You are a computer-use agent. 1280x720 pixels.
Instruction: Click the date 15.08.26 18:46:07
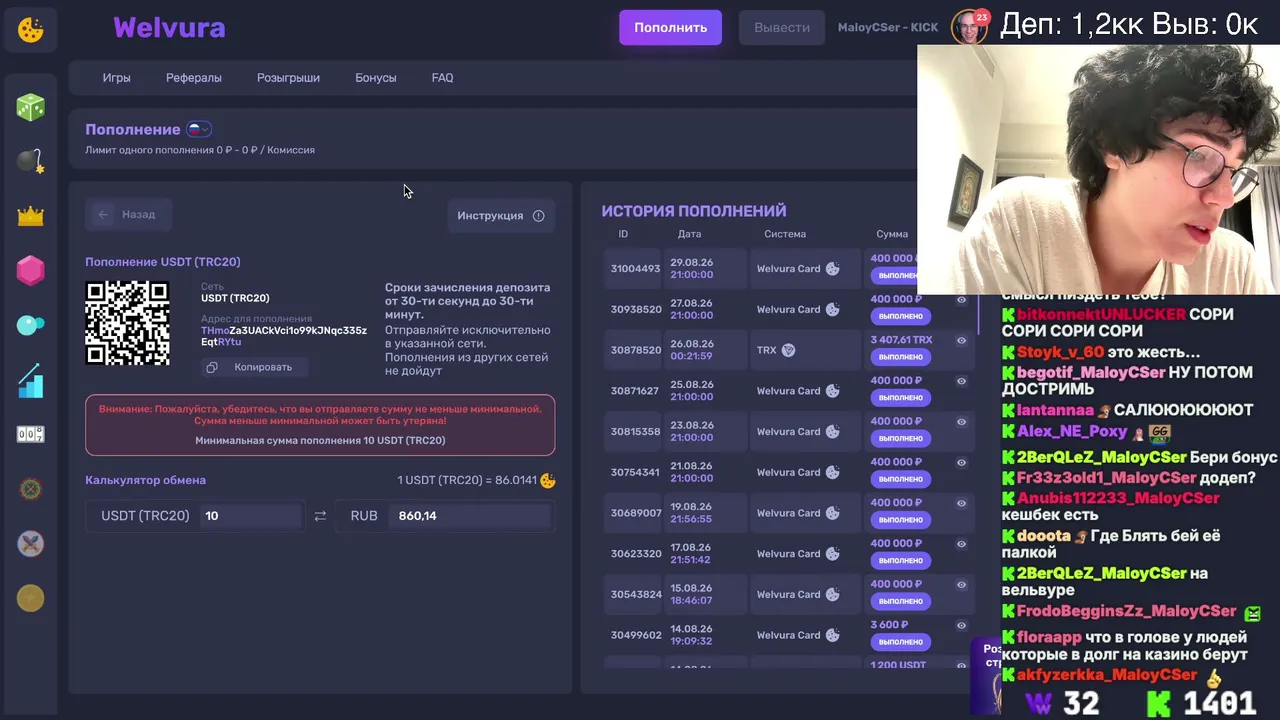point(691,594)
